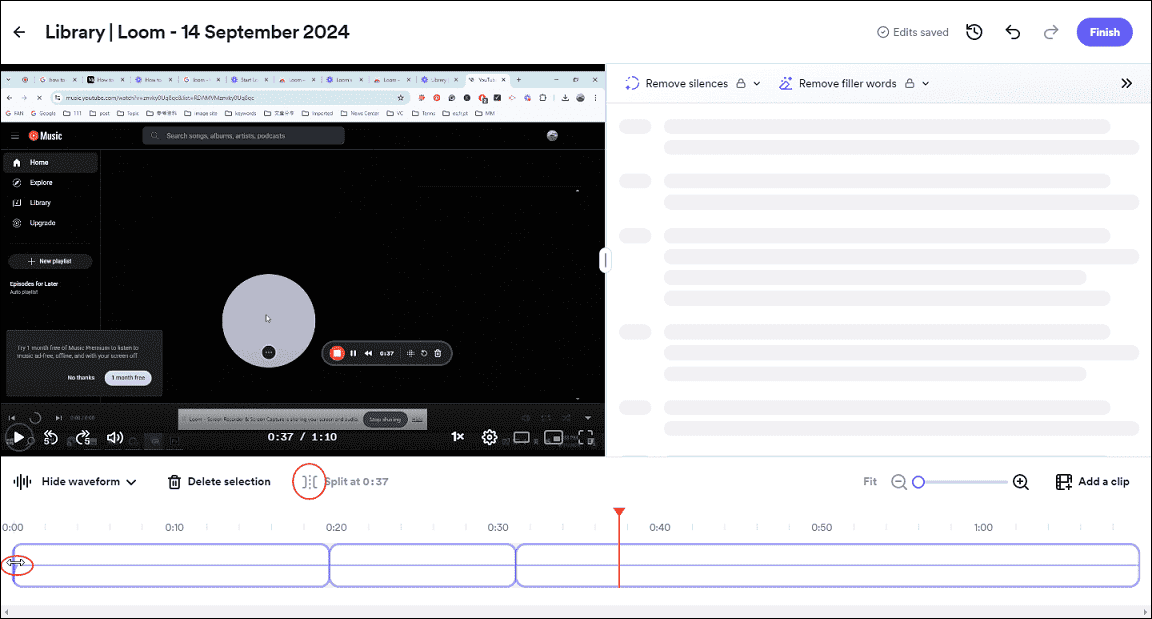The image size is (1152, 619).
Task: Click the timeline scrollbar right arrow
Action: pyautogui.click(x=1145, y=612)
